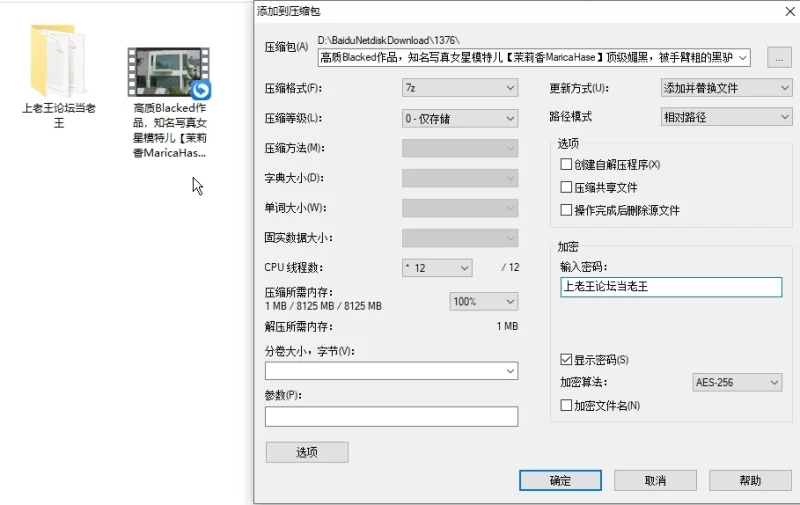800x505 pixels.
Task: Enable 创建自解压程序 checkbox
Action: click(x=567, y=164)
